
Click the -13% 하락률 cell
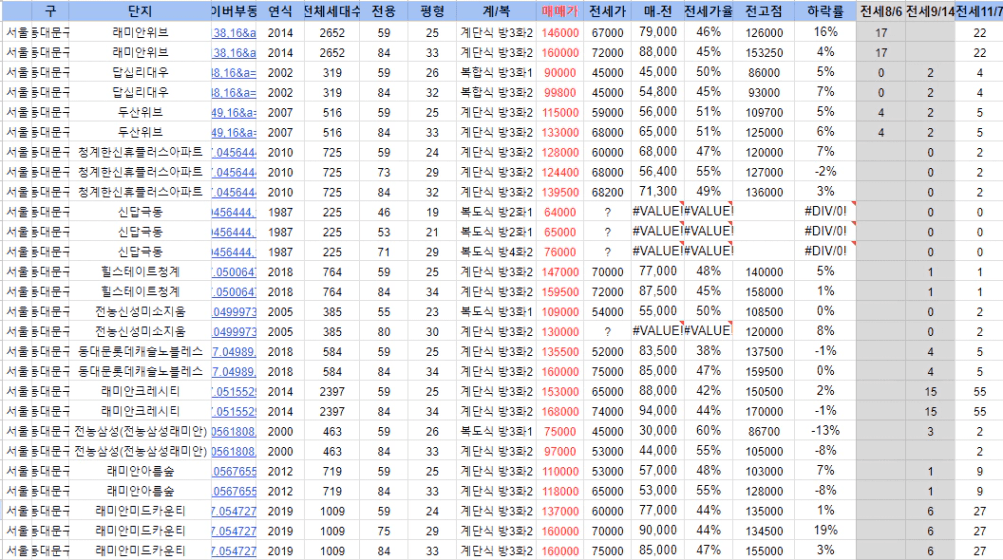825,431
